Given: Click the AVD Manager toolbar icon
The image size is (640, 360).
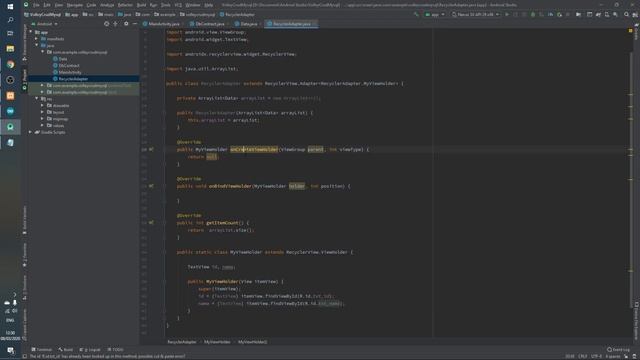Looking at the screenshot, I should point(607,14).
